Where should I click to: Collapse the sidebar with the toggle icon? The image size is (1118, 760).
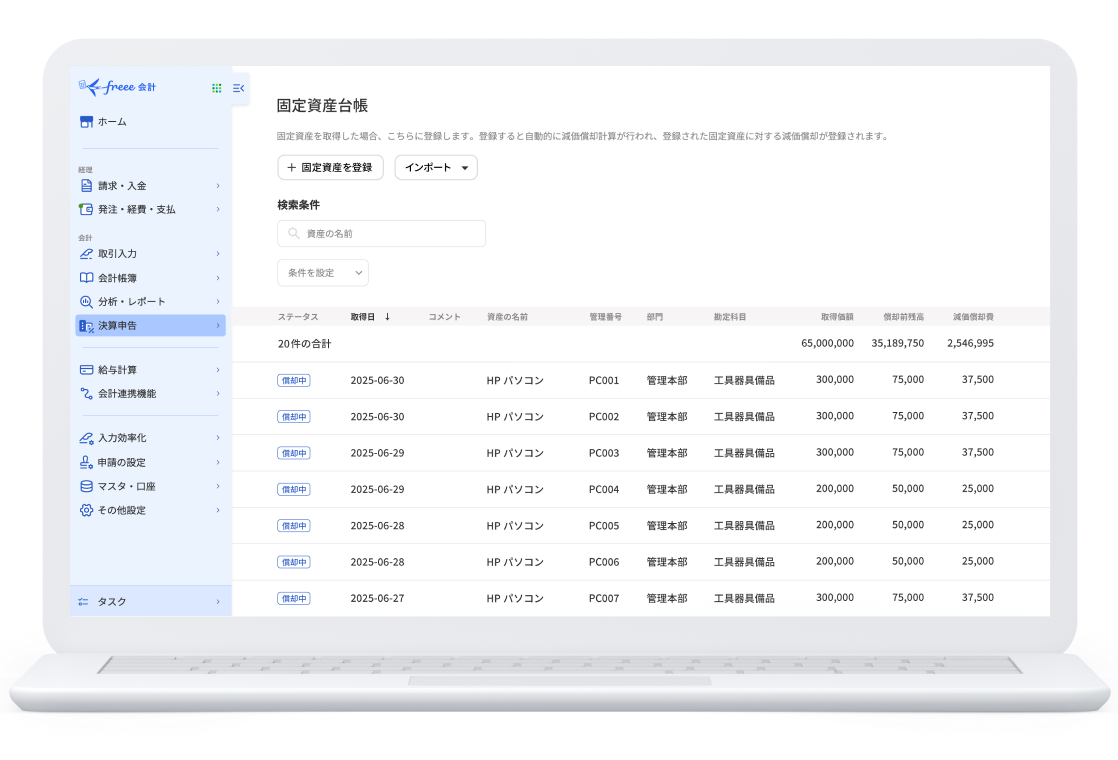click(x=239, y=88)
